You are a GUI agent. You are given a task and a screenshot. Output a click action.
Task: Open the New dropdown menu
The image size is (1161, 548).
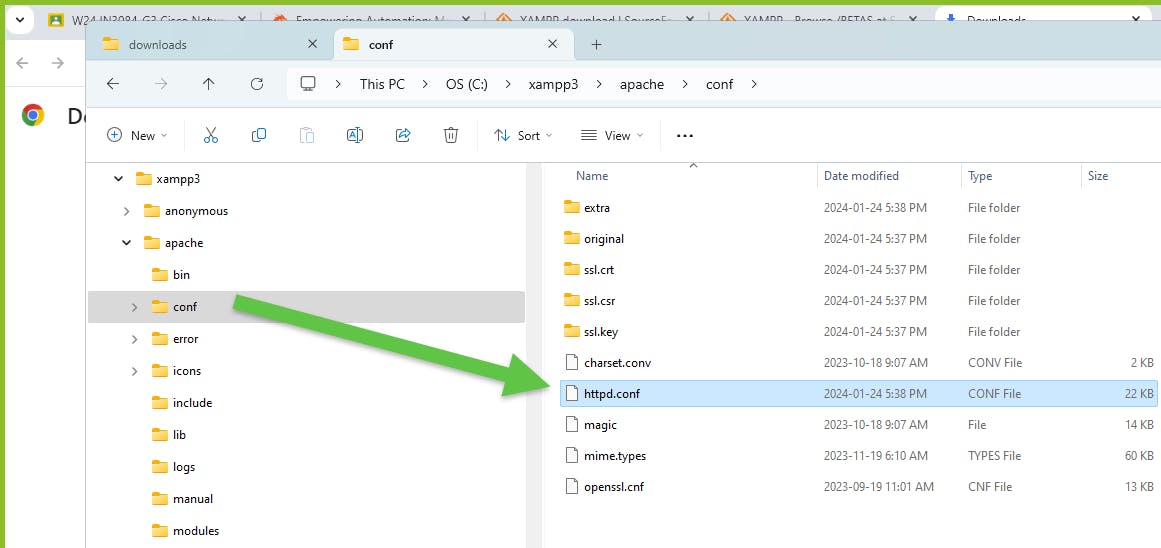138,135
